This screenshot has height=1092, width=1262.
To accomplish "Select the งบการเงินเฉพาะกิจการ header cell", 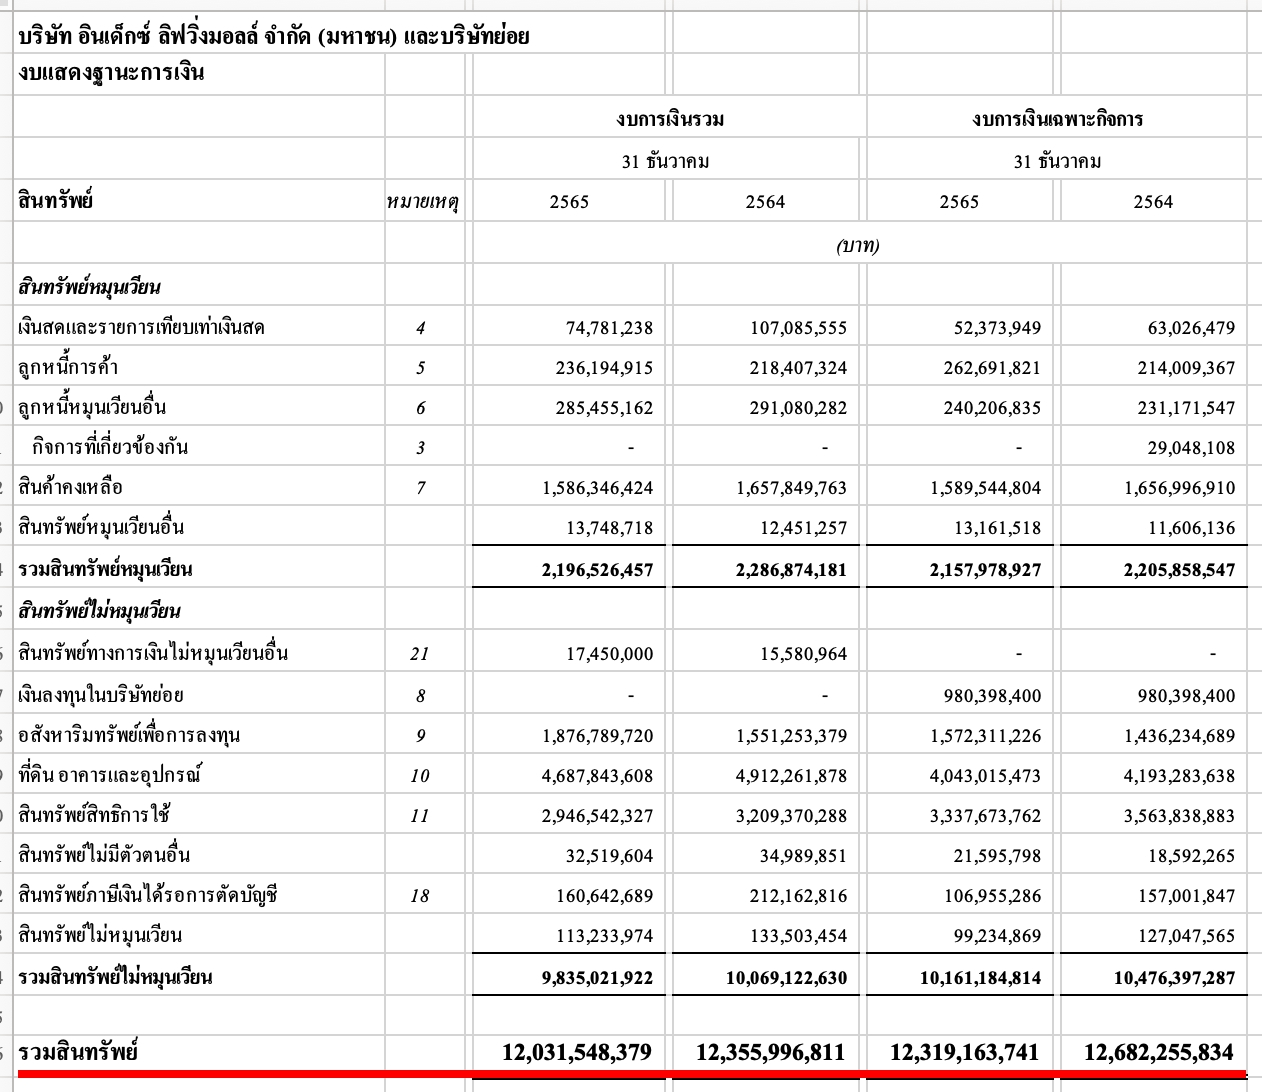I will (1057, 119).
